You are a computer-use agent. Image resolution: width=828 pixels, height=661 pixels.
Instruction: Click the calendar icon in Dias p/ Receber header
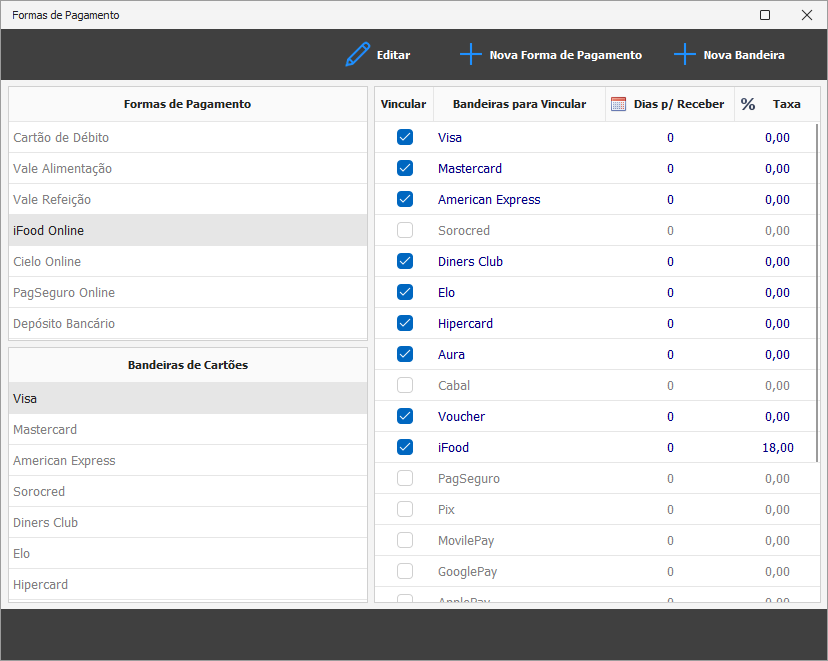[618, 104]
